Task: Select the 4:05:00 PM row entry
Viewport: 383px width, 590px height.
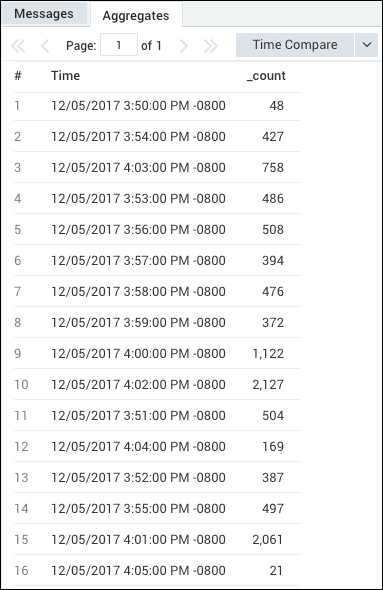Action: pyautogui.click(x=157, y=570)
